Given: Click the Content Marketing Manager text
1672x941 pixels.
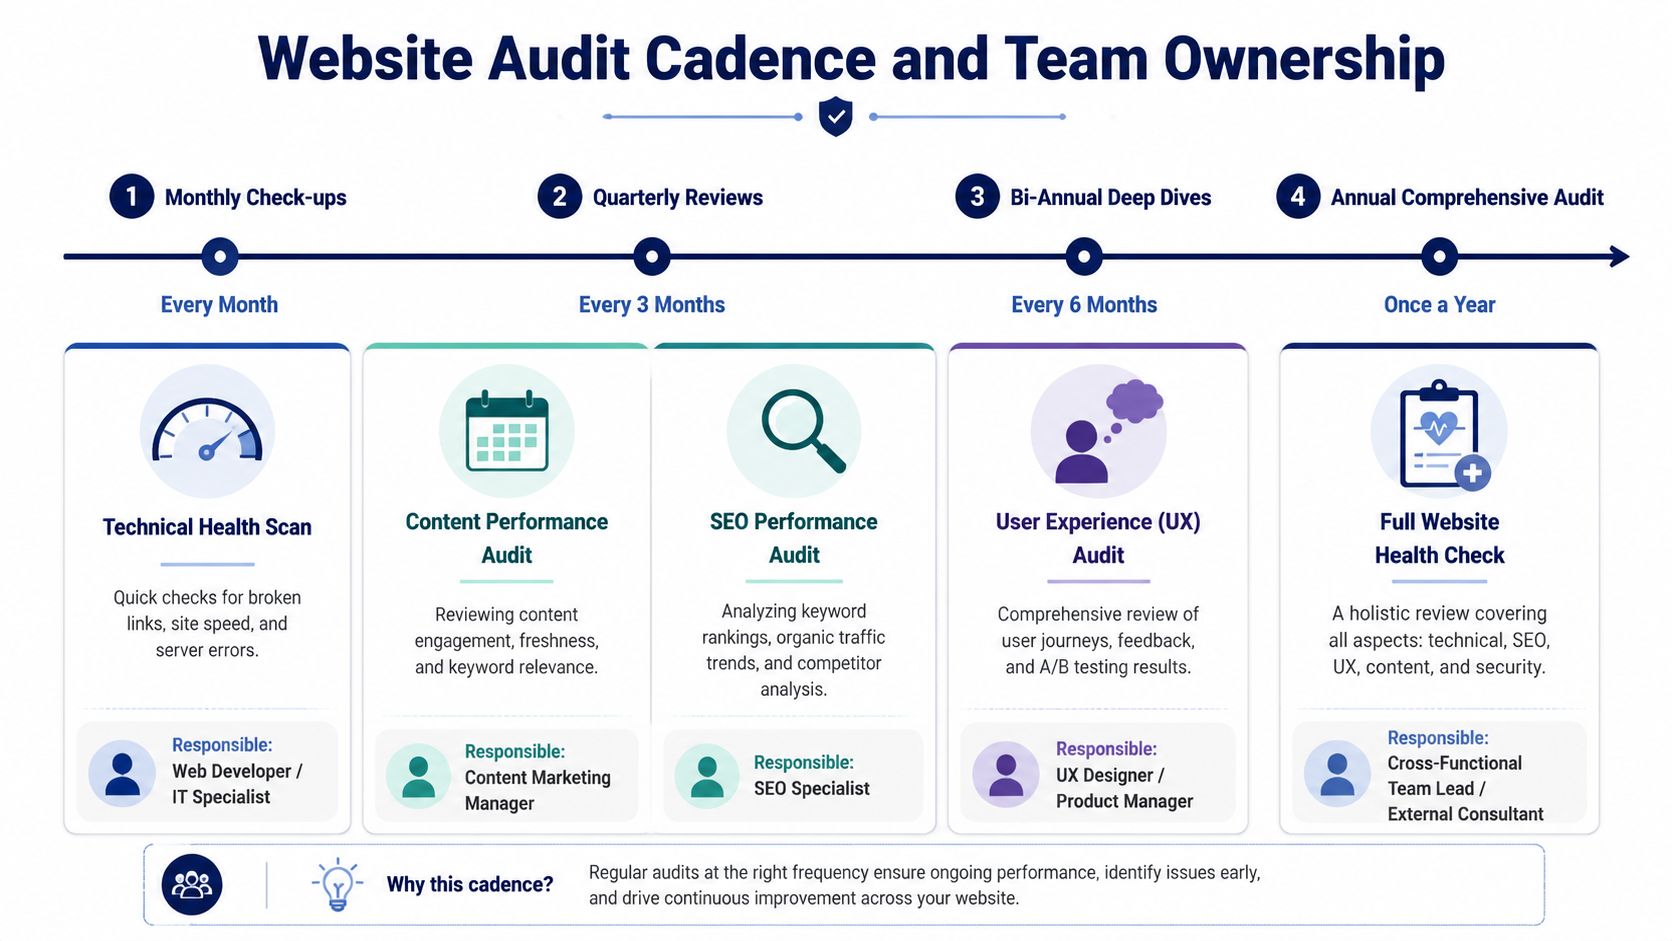Looking at the screenshot, I should pos(538,790).
